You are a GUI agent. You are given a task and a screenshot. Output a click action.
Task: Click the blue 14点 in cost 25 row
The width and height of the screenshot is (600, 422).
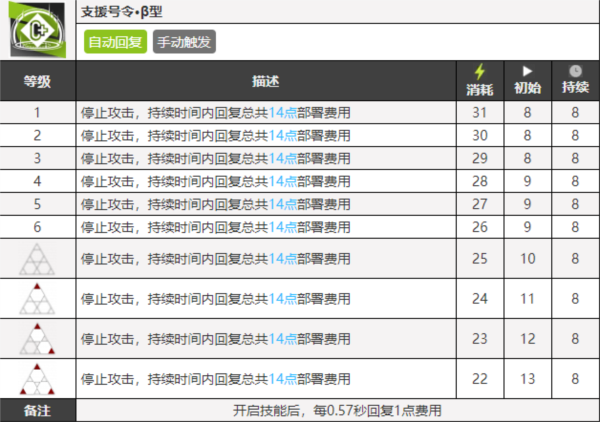(282, 259)
